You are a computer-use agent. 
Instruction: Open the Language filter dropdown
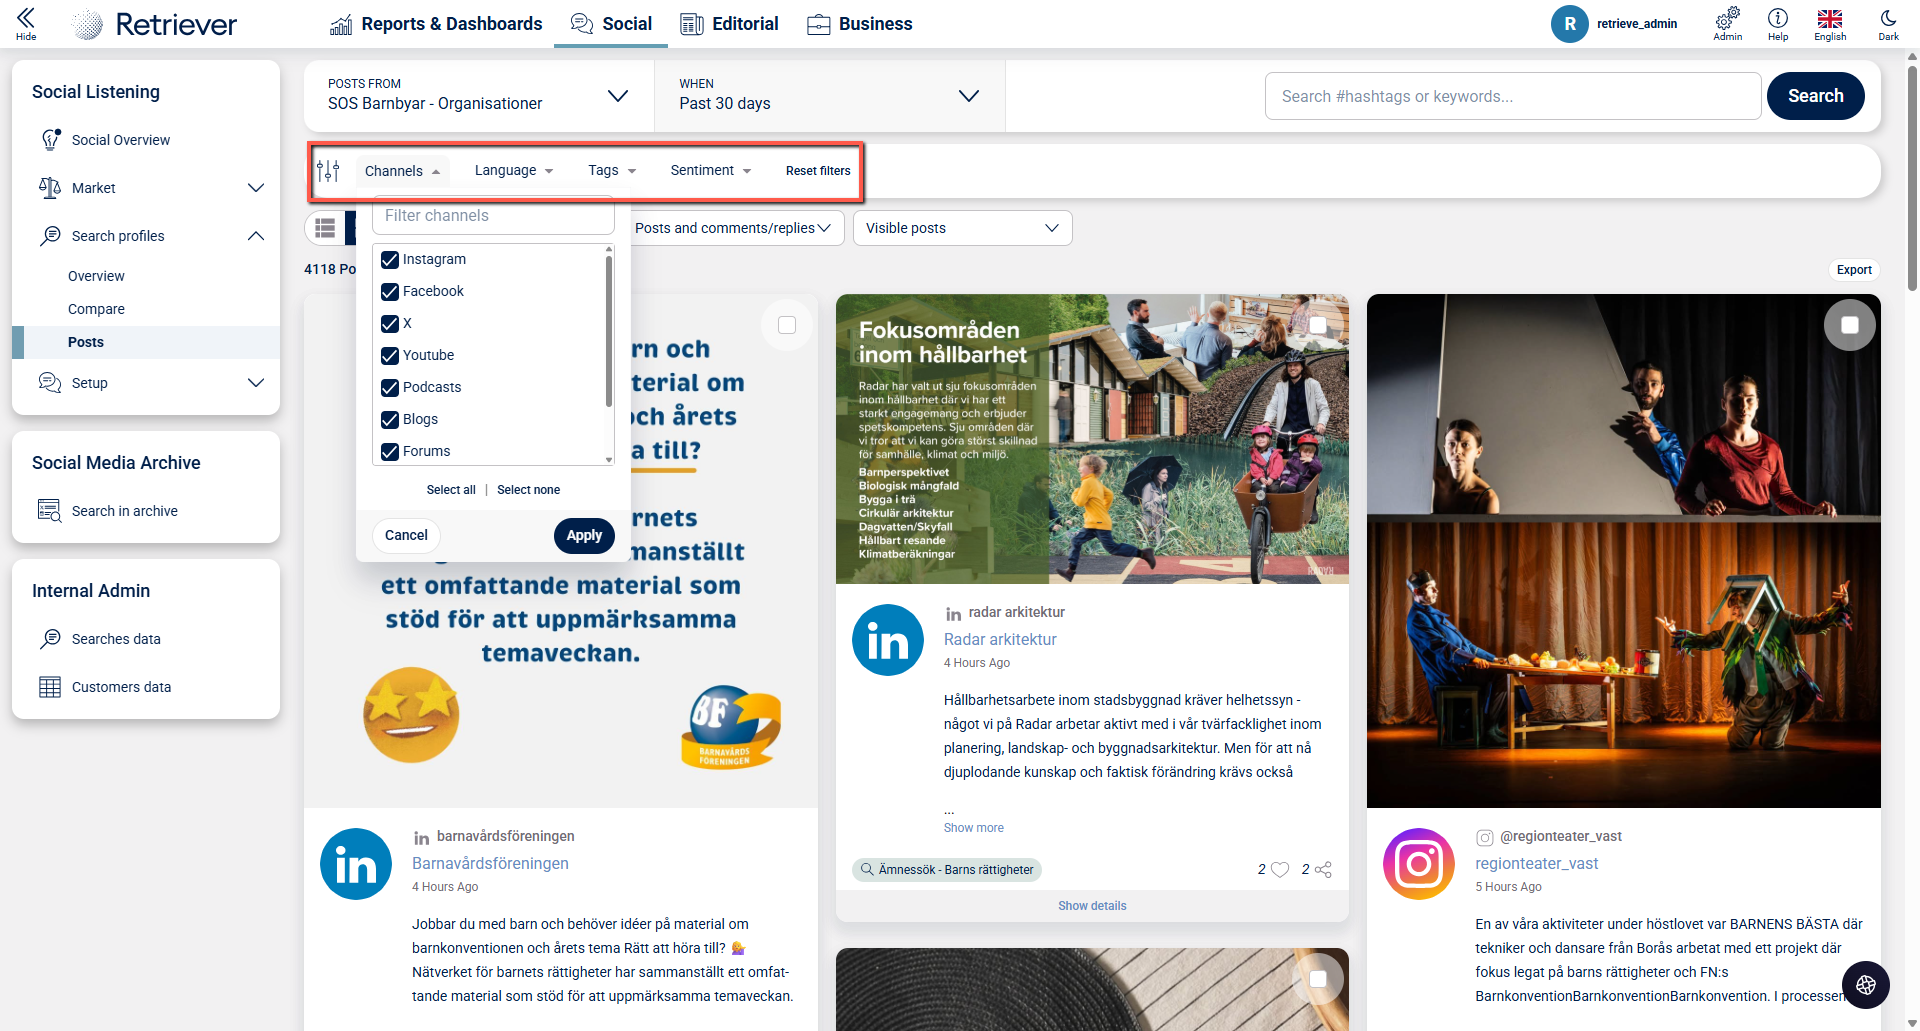click(x=514, y=171)
